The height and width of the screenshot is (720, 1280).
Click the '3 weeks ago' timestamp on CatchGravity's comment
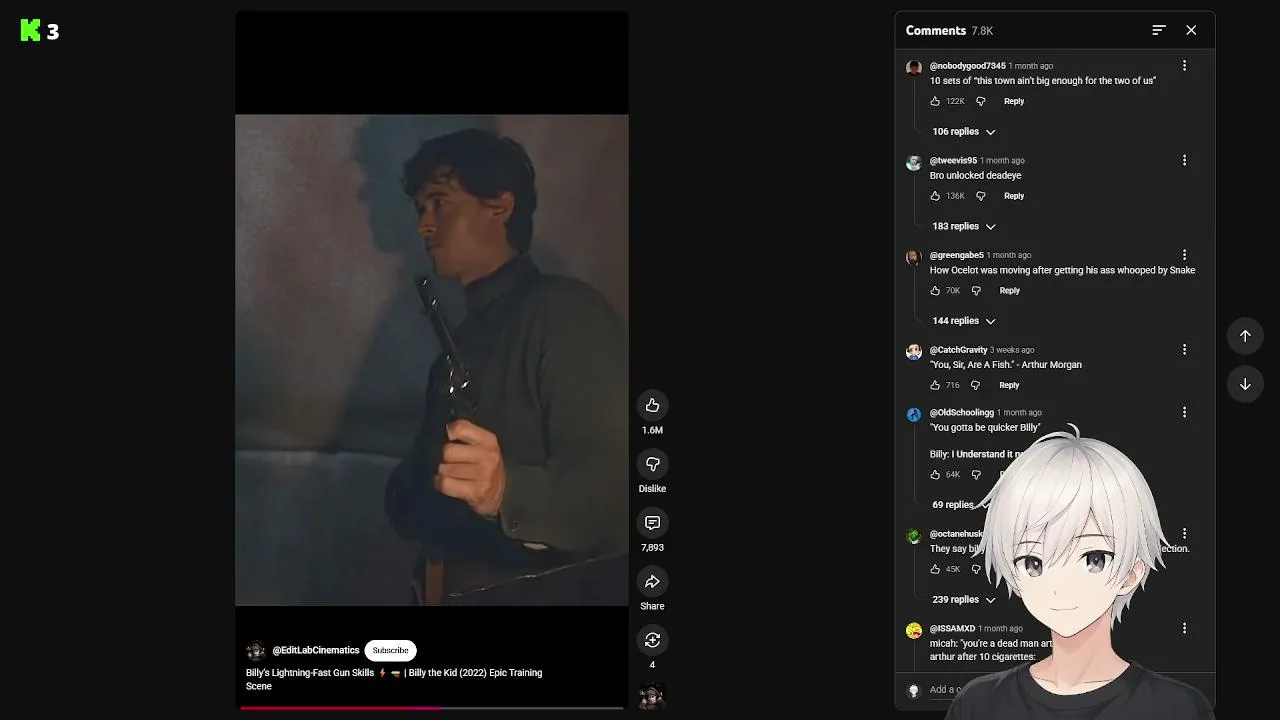click(x=1012, y=350)
